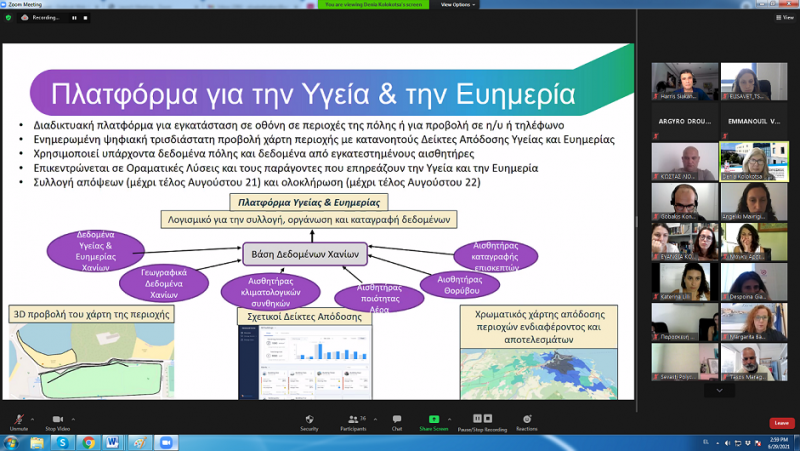Viewport: 800px width, 451px height.
Task: Click the Unmute microphone icon
Action: tap(18, 419)
